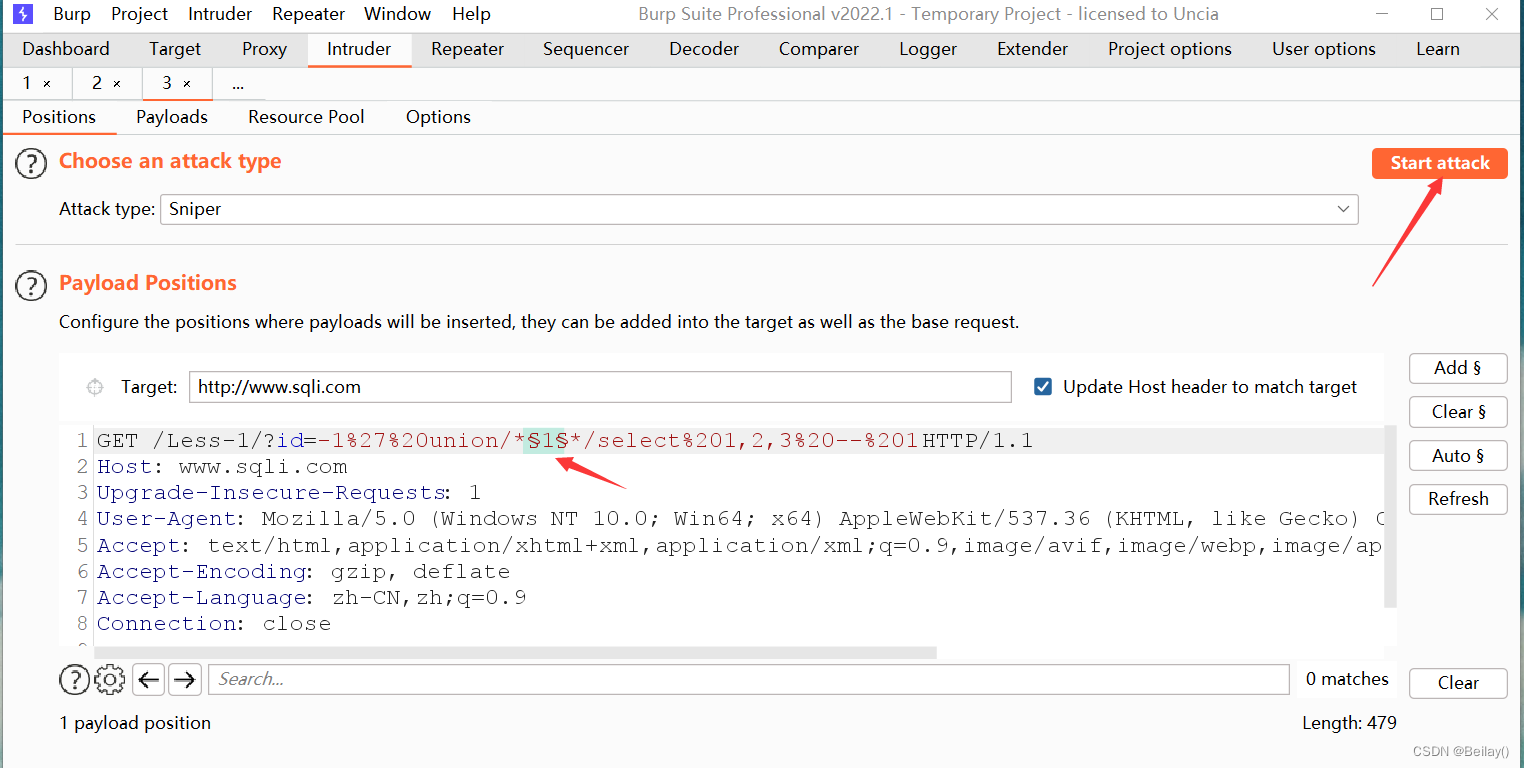Go to previous search match arrow
Viewport: 1524px width, 768px height.
pos(149,680)
